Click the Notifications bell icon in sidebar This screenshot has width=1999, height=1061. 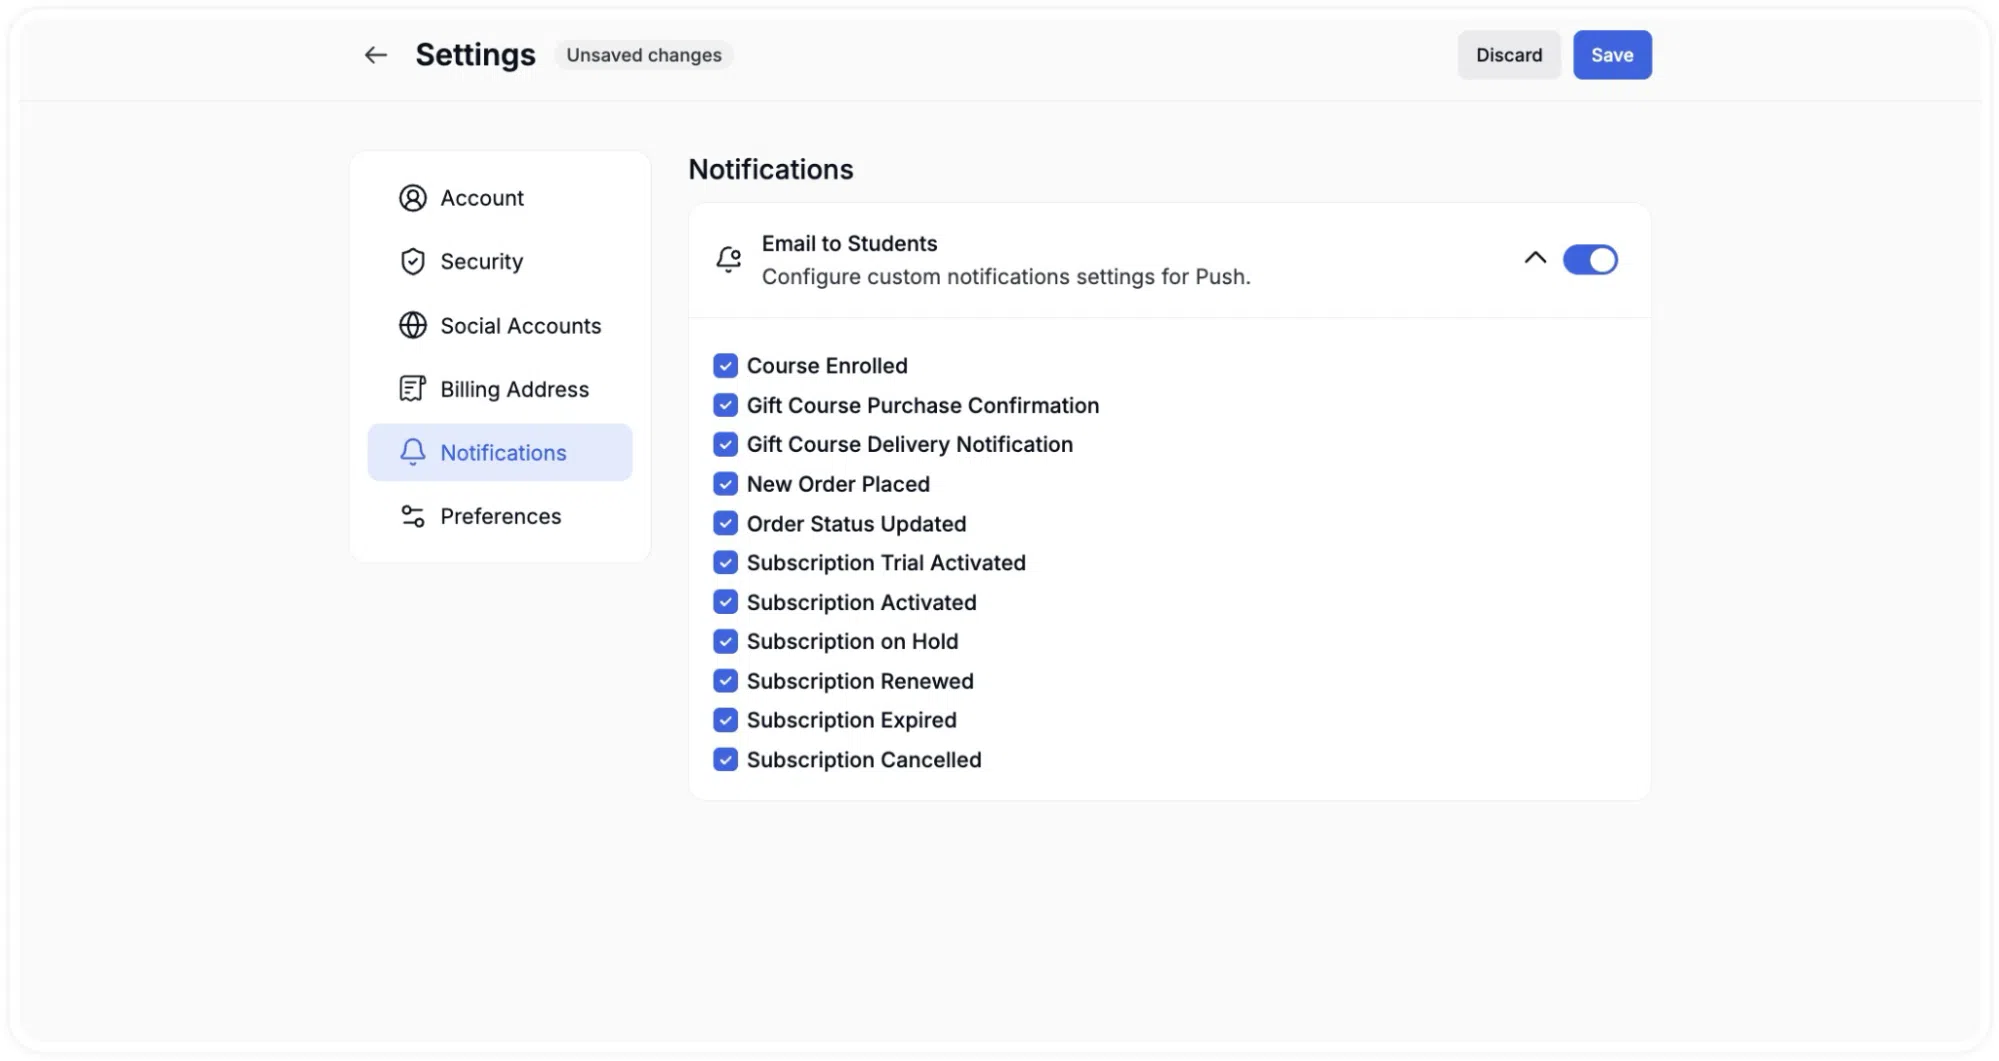pyautogui.click(x=412, y=452)
